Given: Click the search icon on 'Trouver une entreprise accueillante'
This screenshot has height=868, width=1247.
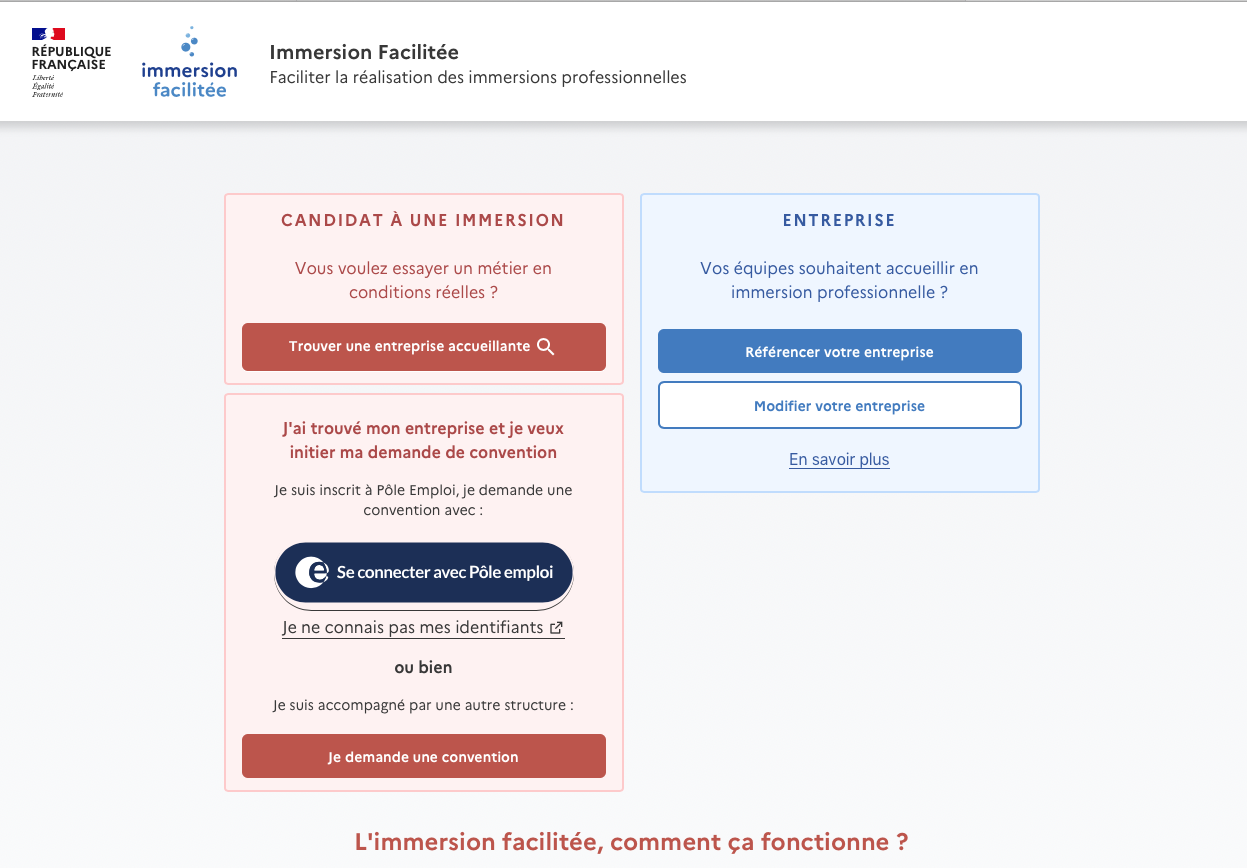Looking at the screenshot, I should (x=546, y=346).
